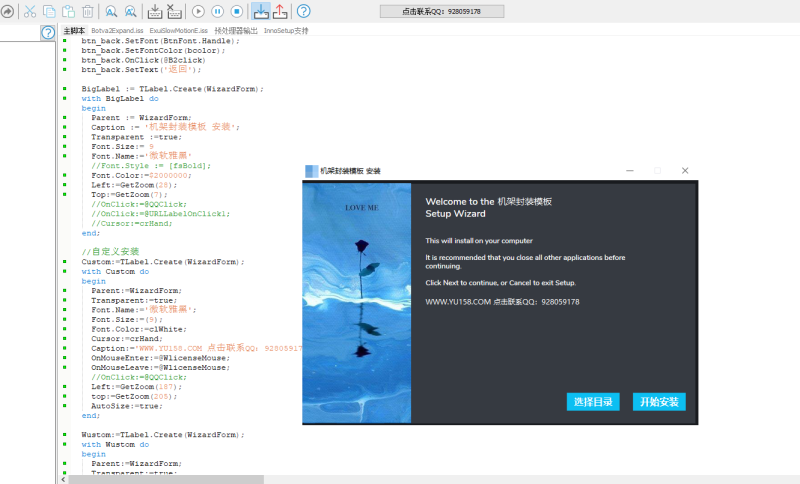Pause the running script
800x484 pixels.
tap(217, 11)
